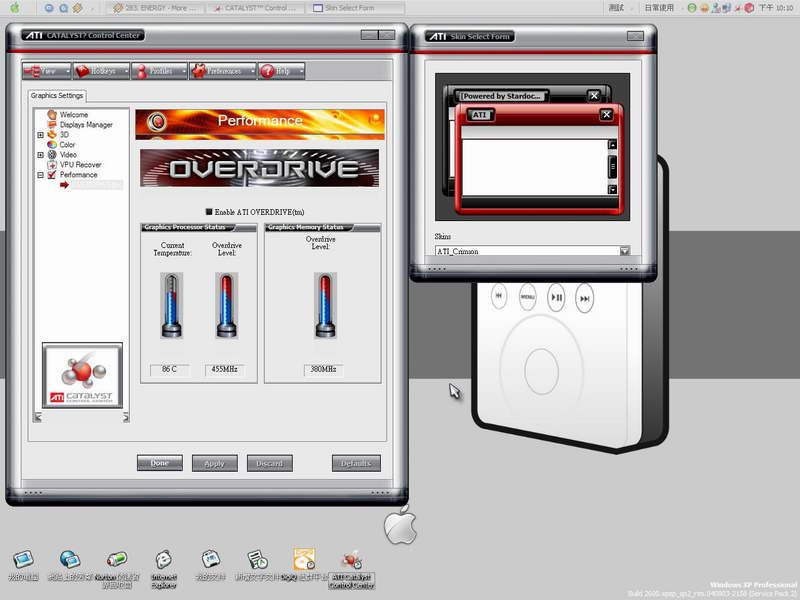Click the processor Overdrive Level gauge
This screenshot has height=600, width=800.
click(227, 305)
